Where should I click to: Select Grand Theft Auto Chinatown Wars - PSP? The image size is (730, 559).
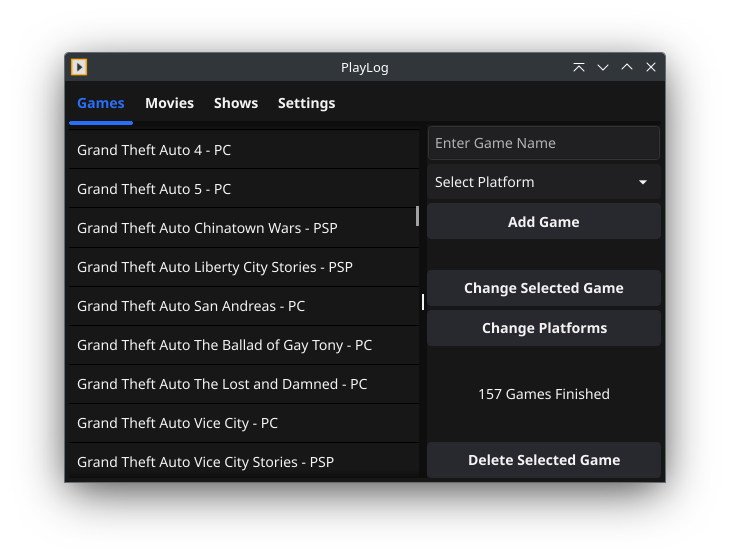[x=244, y=228]
